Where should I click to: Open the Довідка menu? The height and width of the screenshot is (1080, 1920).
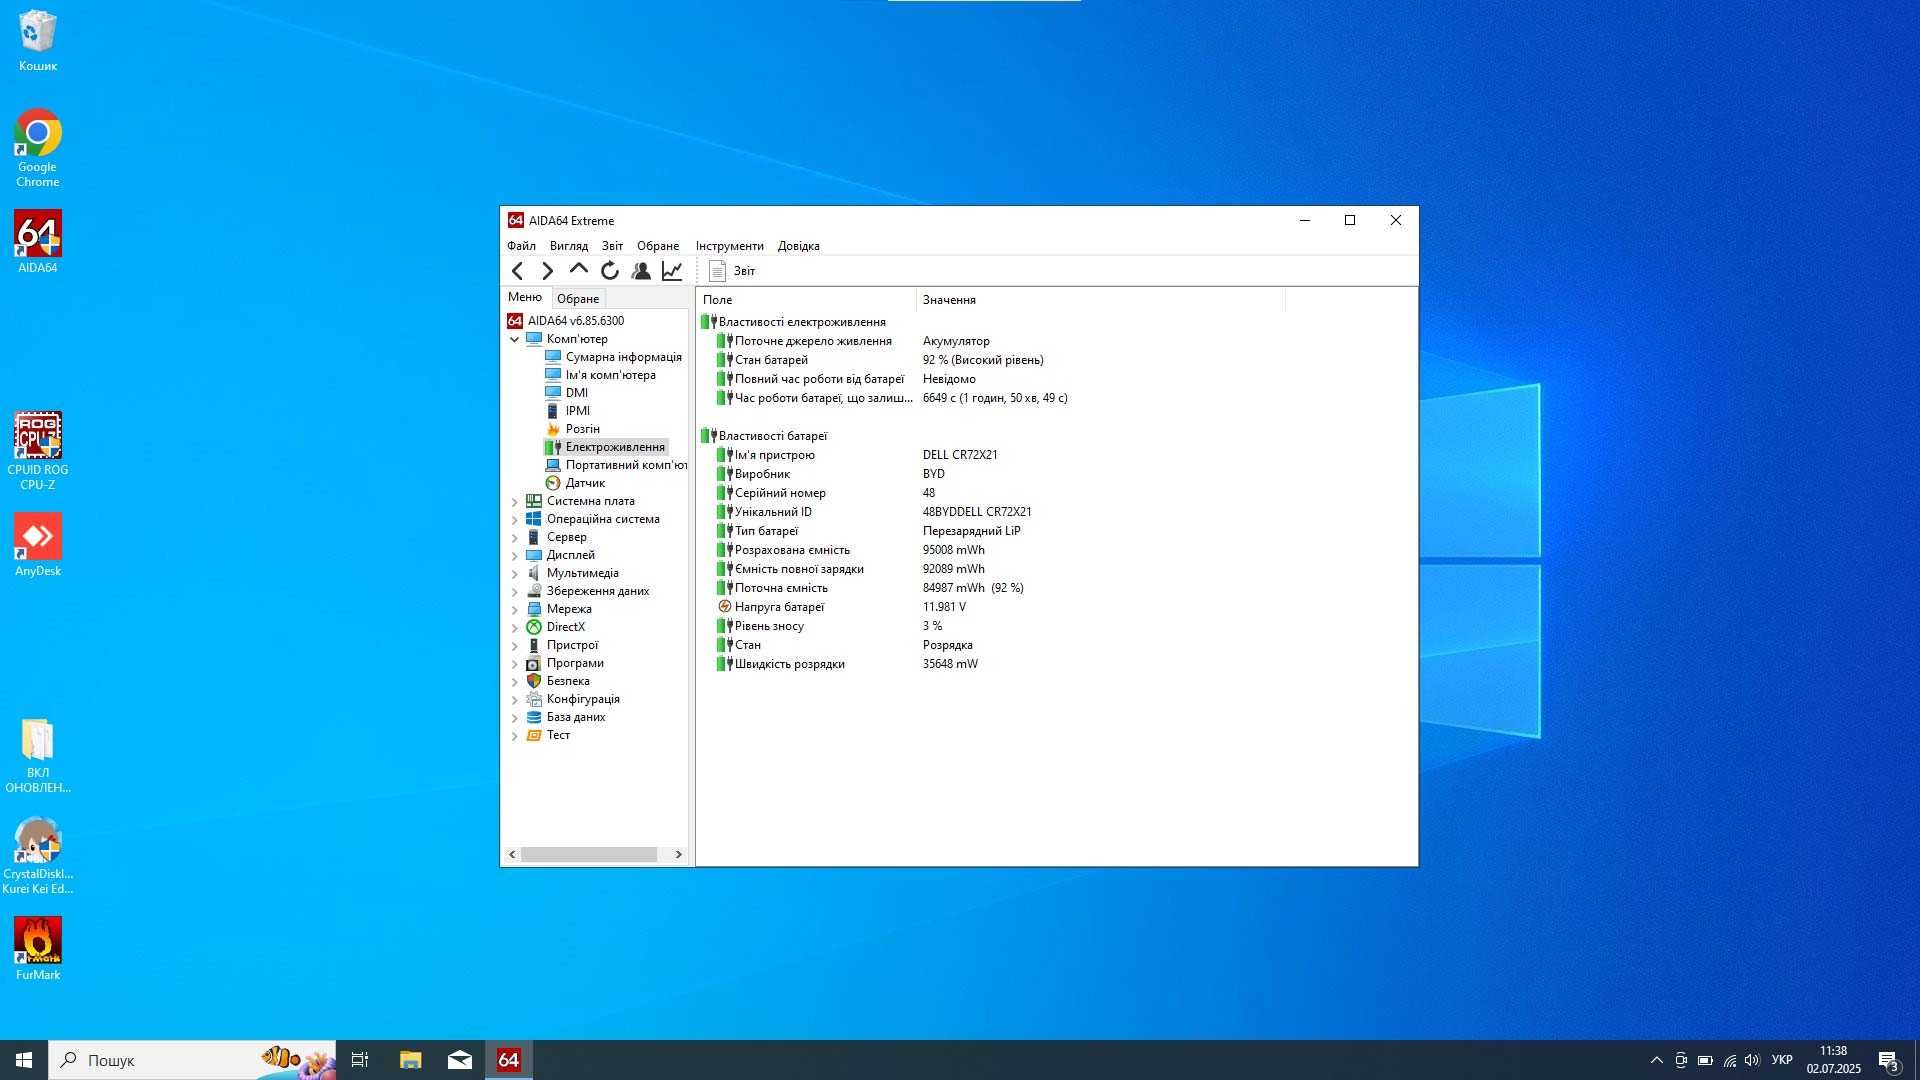tap(798, 246)
